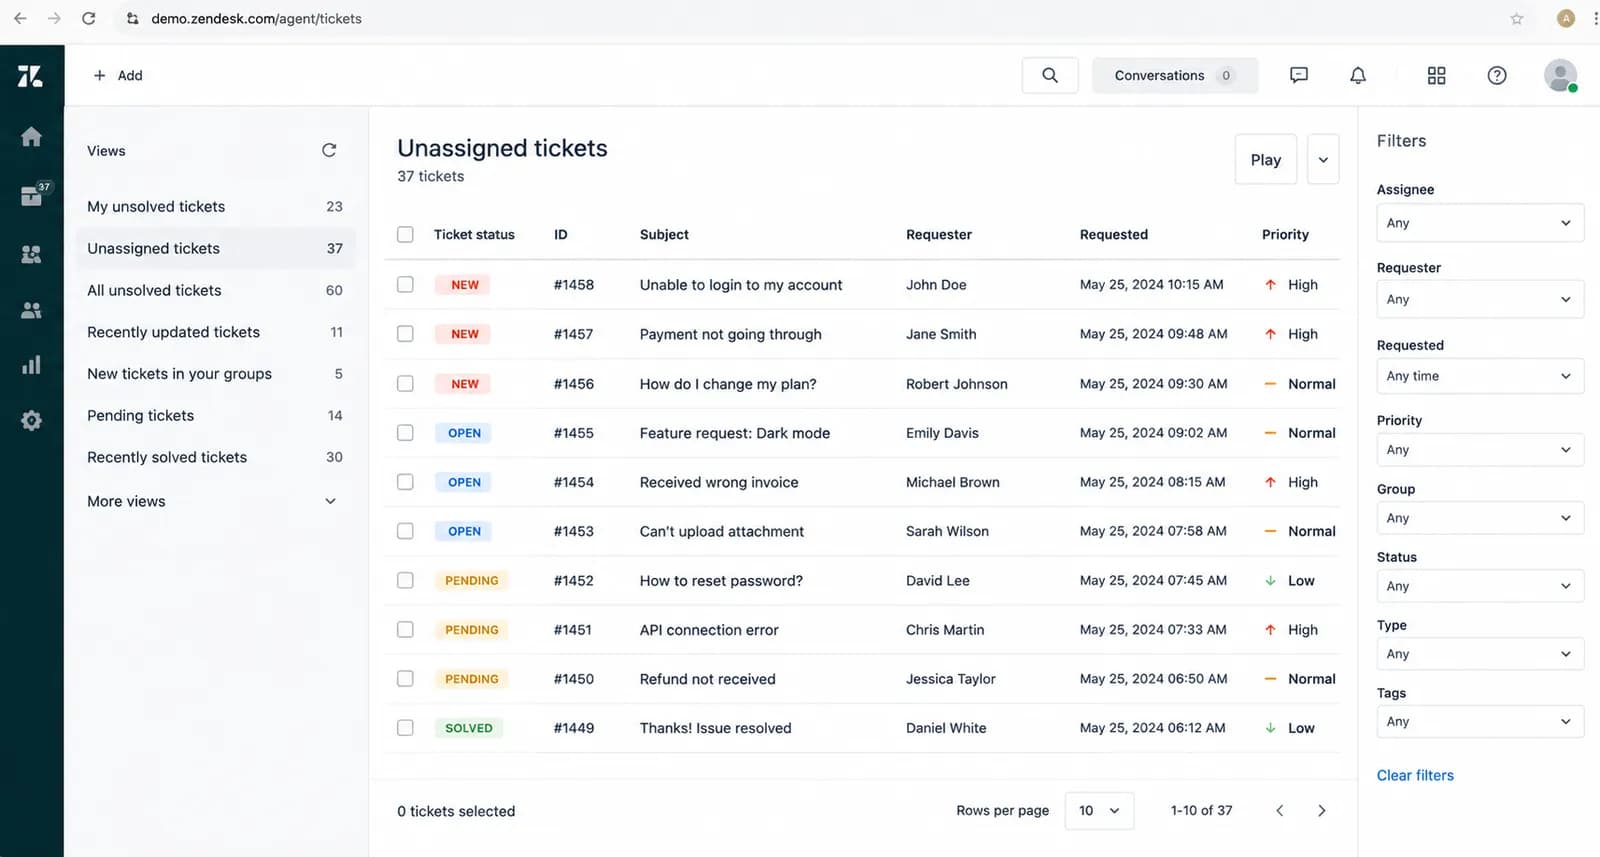This screenshot has width=1600, height=857.
Task: Open Organizations icon in sidebar
Action: coord(31,310)
